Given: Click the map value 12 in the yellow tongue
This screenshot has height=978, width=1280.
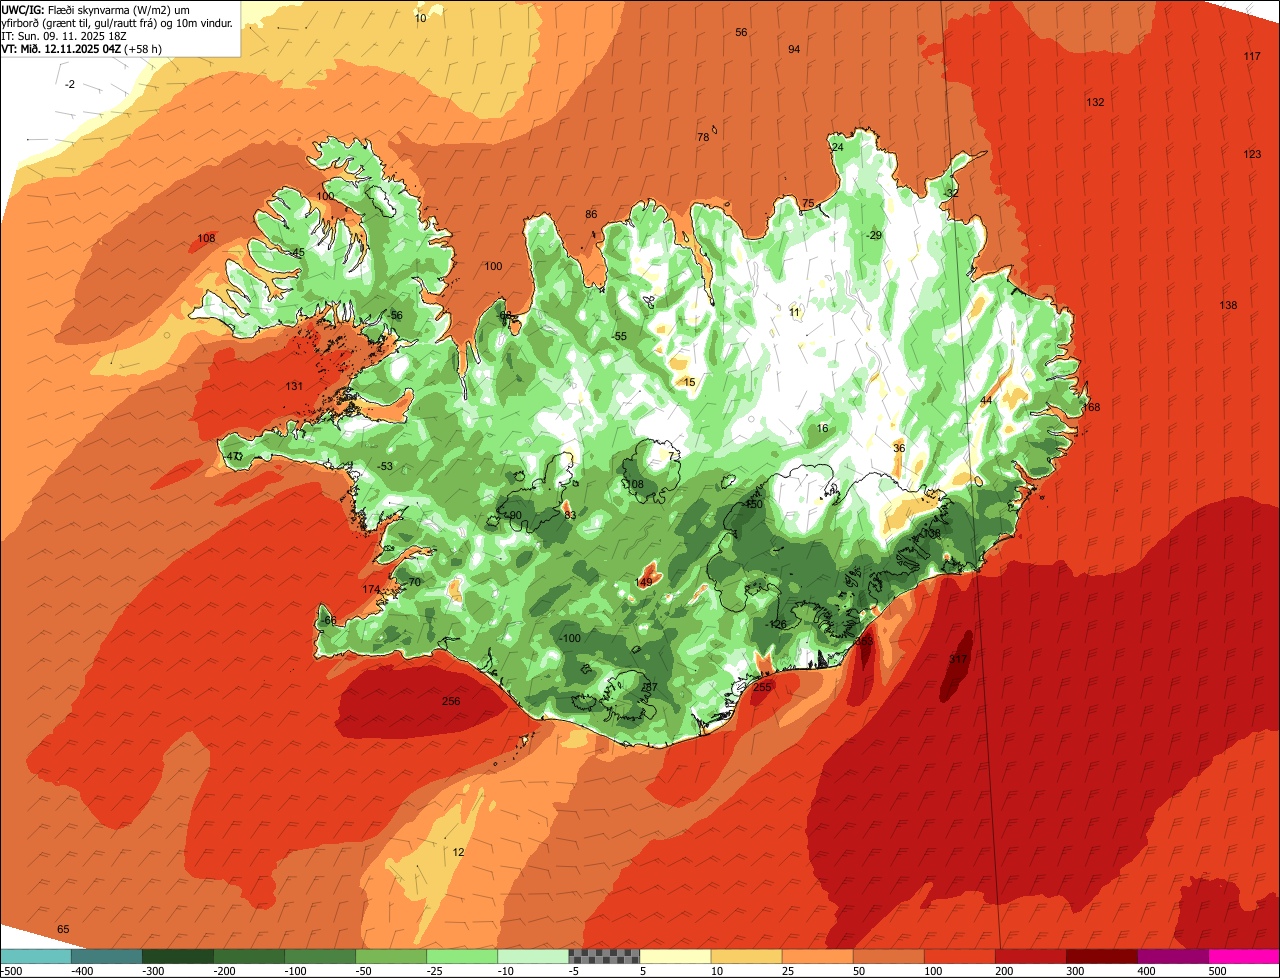Looking at the screenshot, I should tap(458, 852).
